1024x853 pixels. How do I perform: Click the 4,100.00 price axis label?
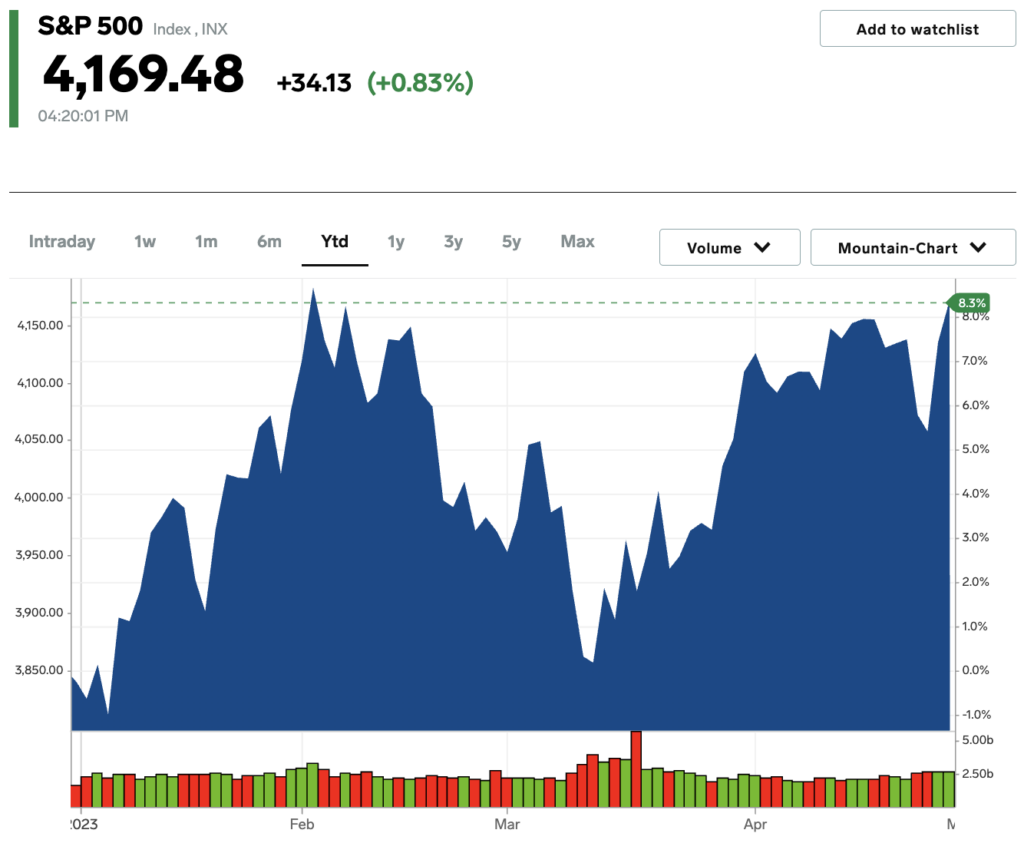(40, 383)
